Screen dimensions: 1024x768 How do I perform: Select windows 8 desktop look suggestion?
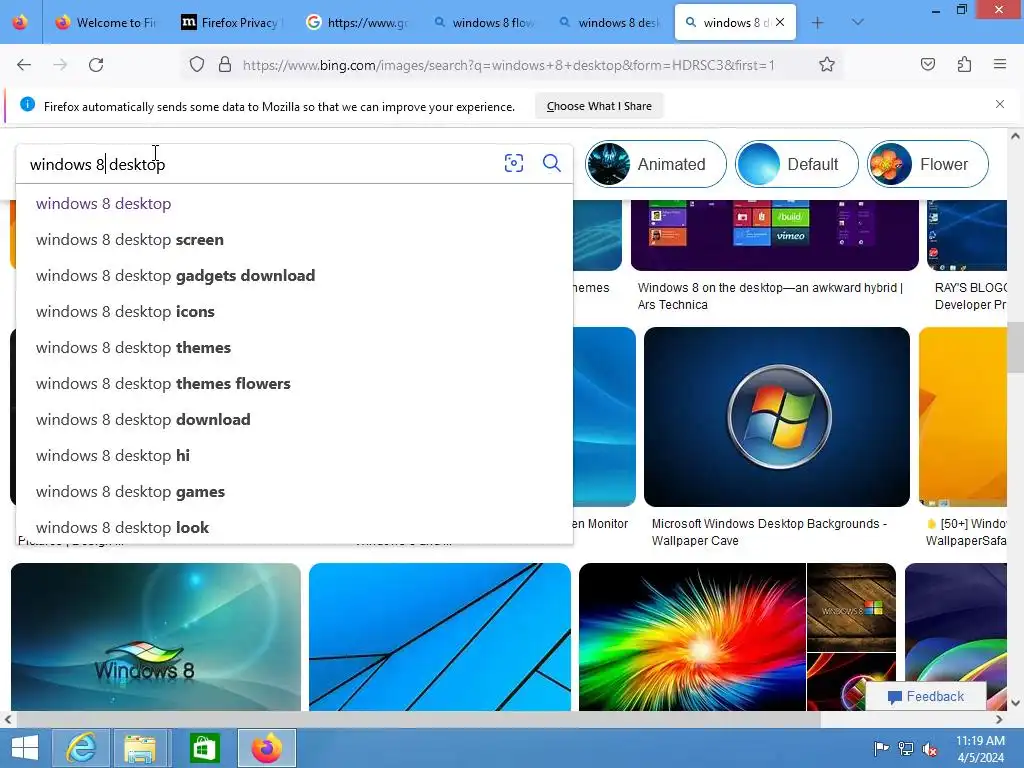click(295, 527)
